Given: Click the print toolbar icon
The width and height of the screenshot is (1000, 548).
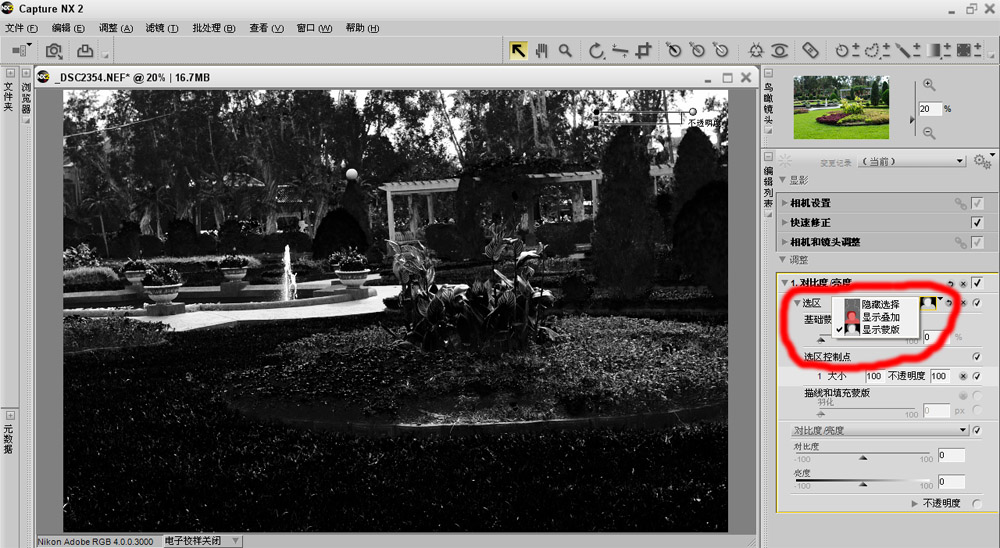Looking at the screenshot, I should [85, 50].
